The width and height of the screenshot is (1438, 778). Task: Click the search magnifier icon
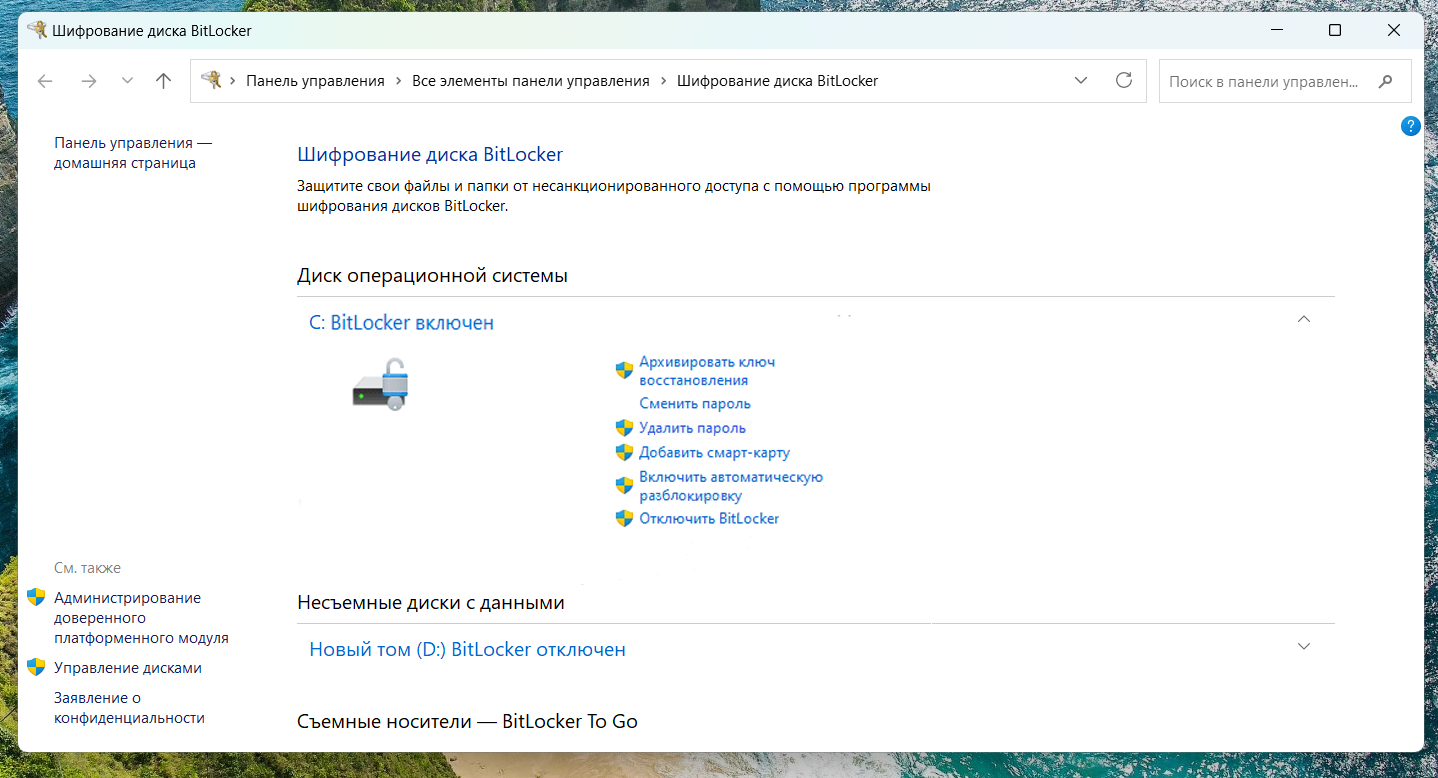[1386, 81]
